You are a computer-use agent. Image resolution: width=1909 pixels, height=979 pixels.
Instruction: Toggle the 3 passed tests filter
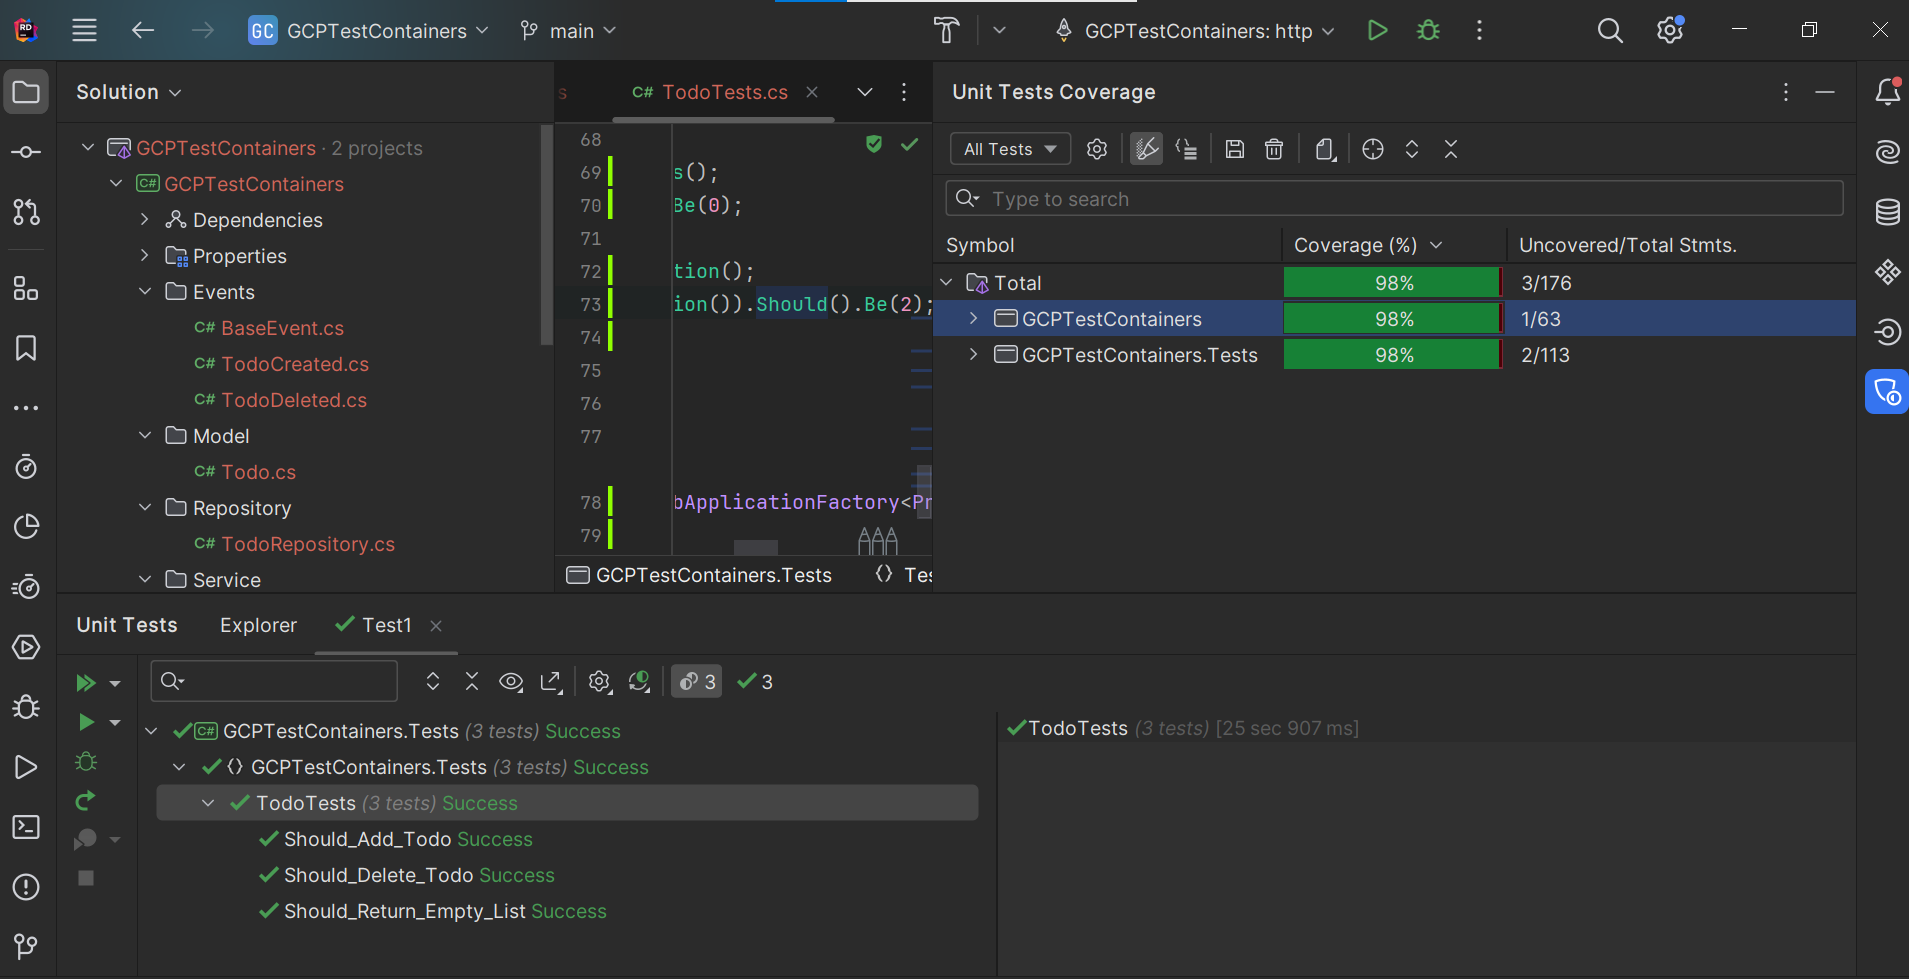[755, 682]
